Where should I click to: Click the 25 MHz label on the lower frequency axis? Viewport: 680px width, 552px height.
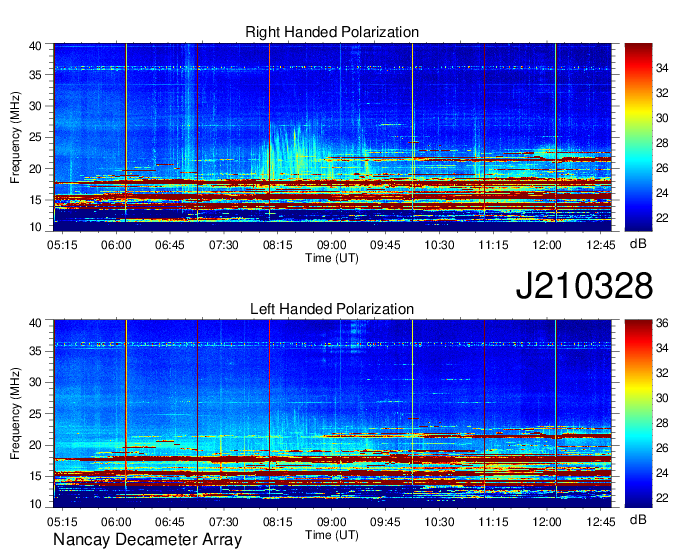pyautogui.click(x=36, y=414)
